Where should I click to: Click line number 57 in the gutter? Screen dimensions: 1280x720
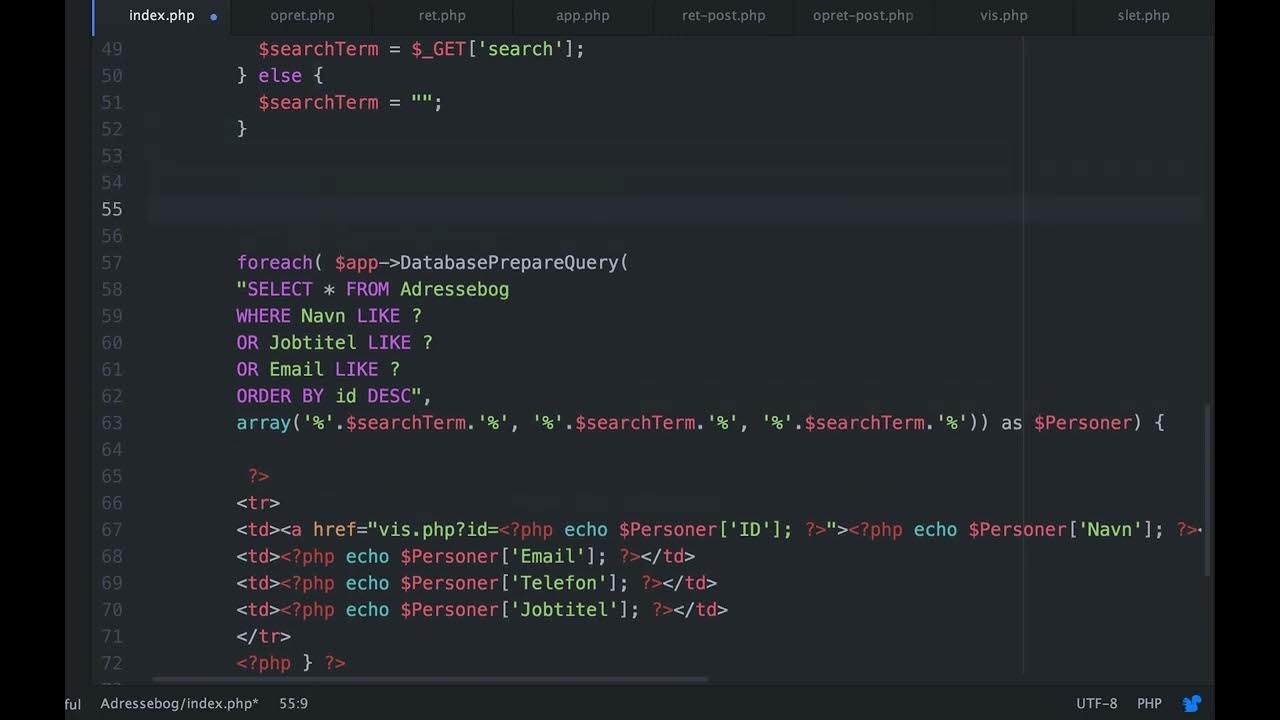111,262
